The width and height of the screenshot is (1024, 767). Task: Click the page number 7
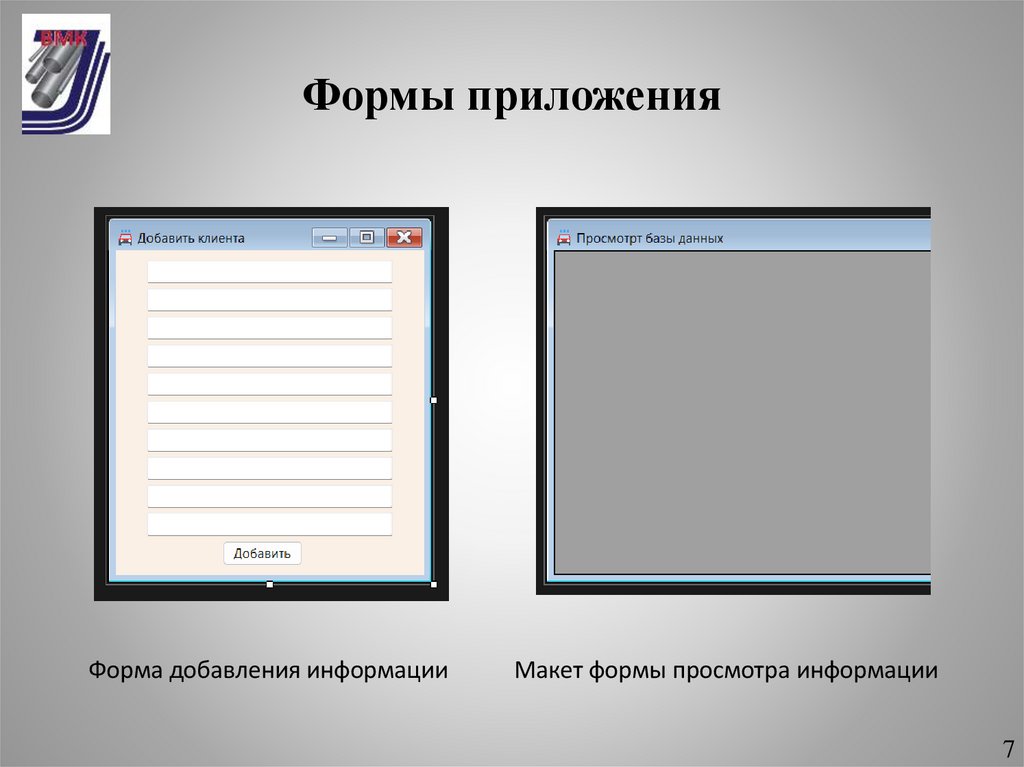click(1008, 748)
